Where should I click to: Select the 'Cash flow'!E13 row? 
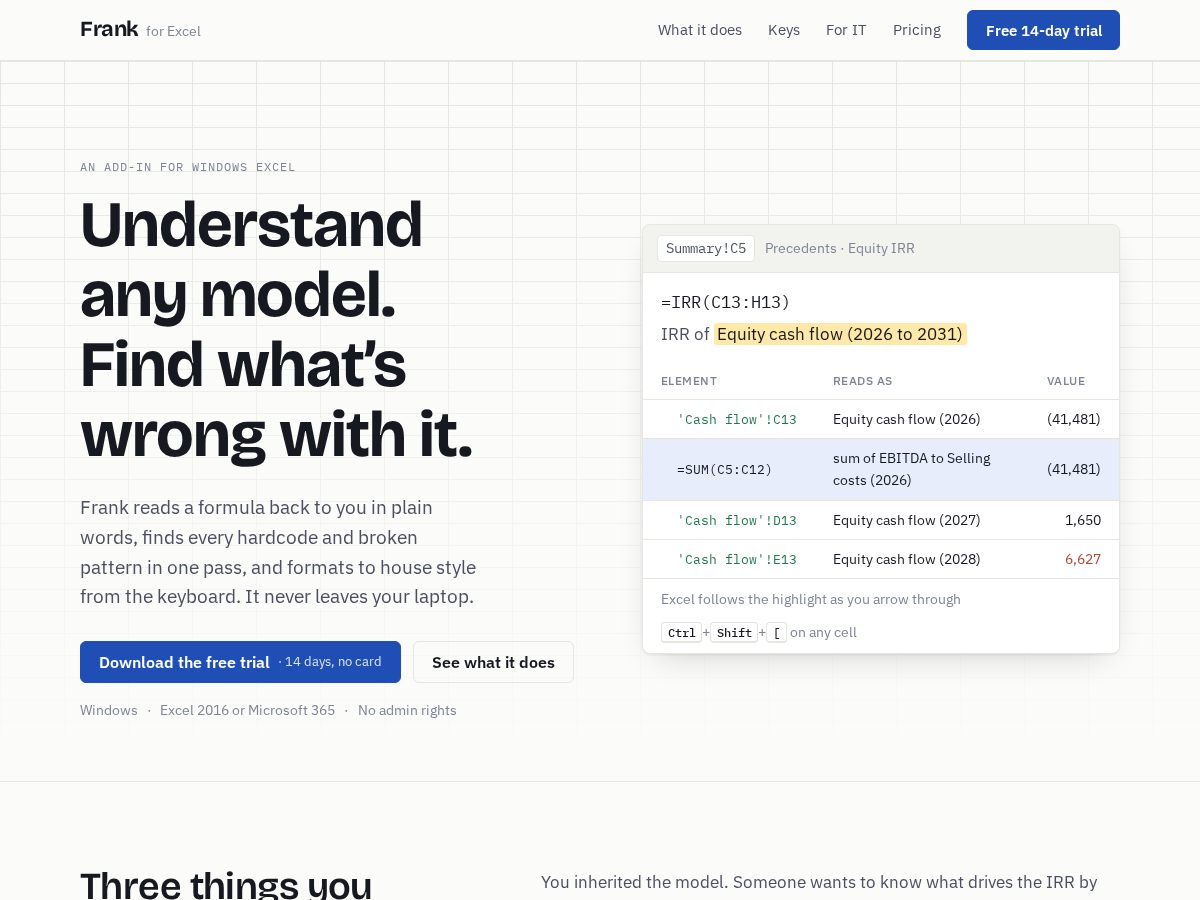coord(881,559)
